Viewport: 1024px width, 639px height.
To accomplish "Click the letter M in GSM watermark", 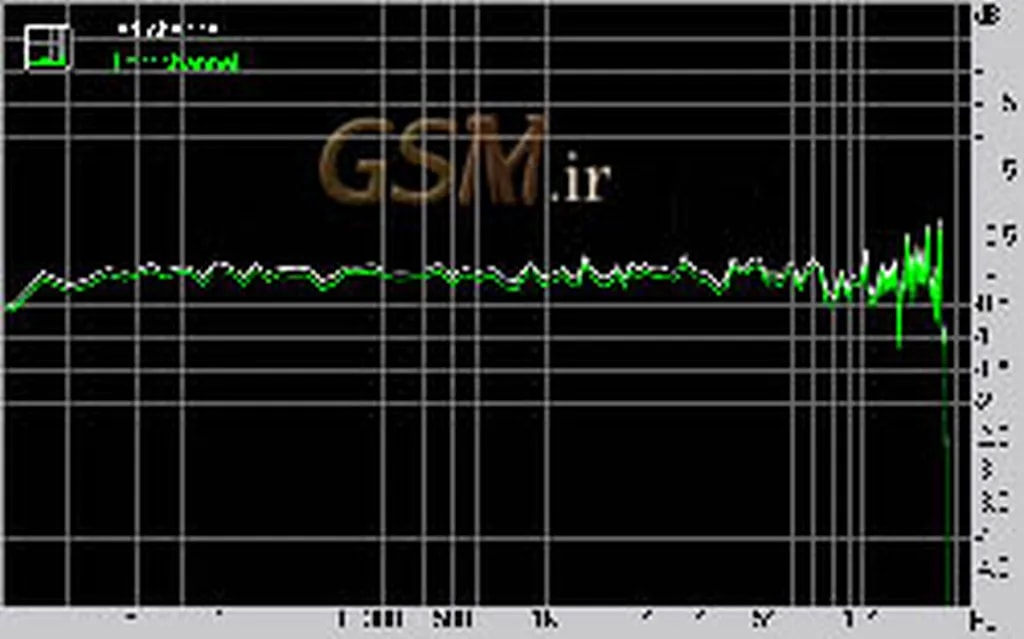I will coord(509,162).
